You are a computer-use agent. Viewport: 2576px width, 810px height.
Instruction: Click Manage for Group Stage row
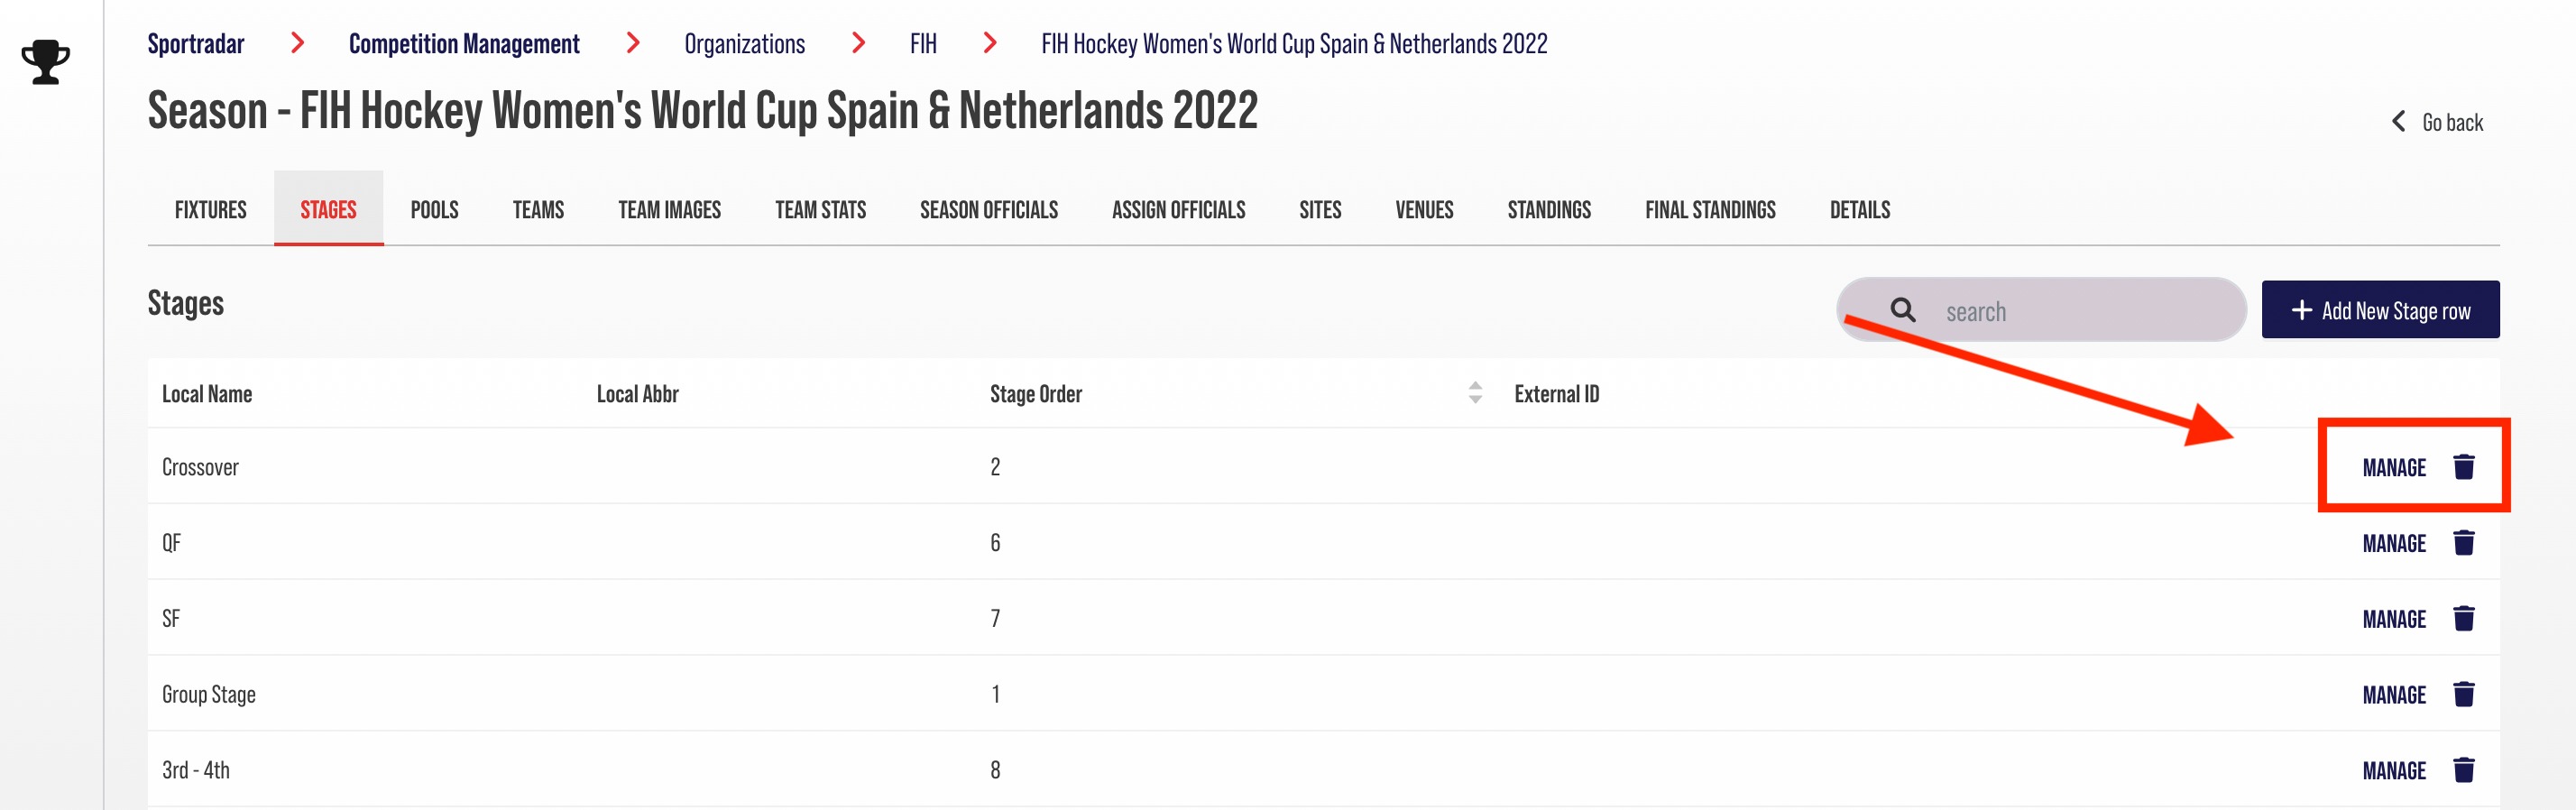2394,694
